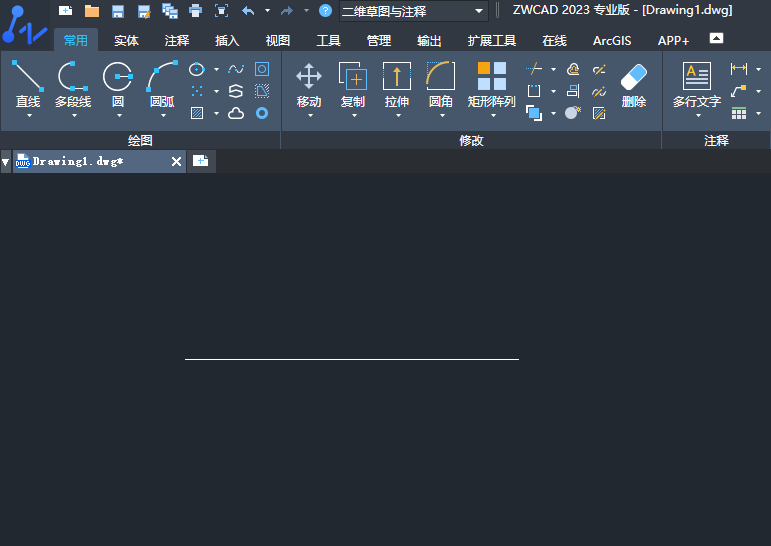Expand the ellipse tool dropdown arrow

(x=216, y=69)
